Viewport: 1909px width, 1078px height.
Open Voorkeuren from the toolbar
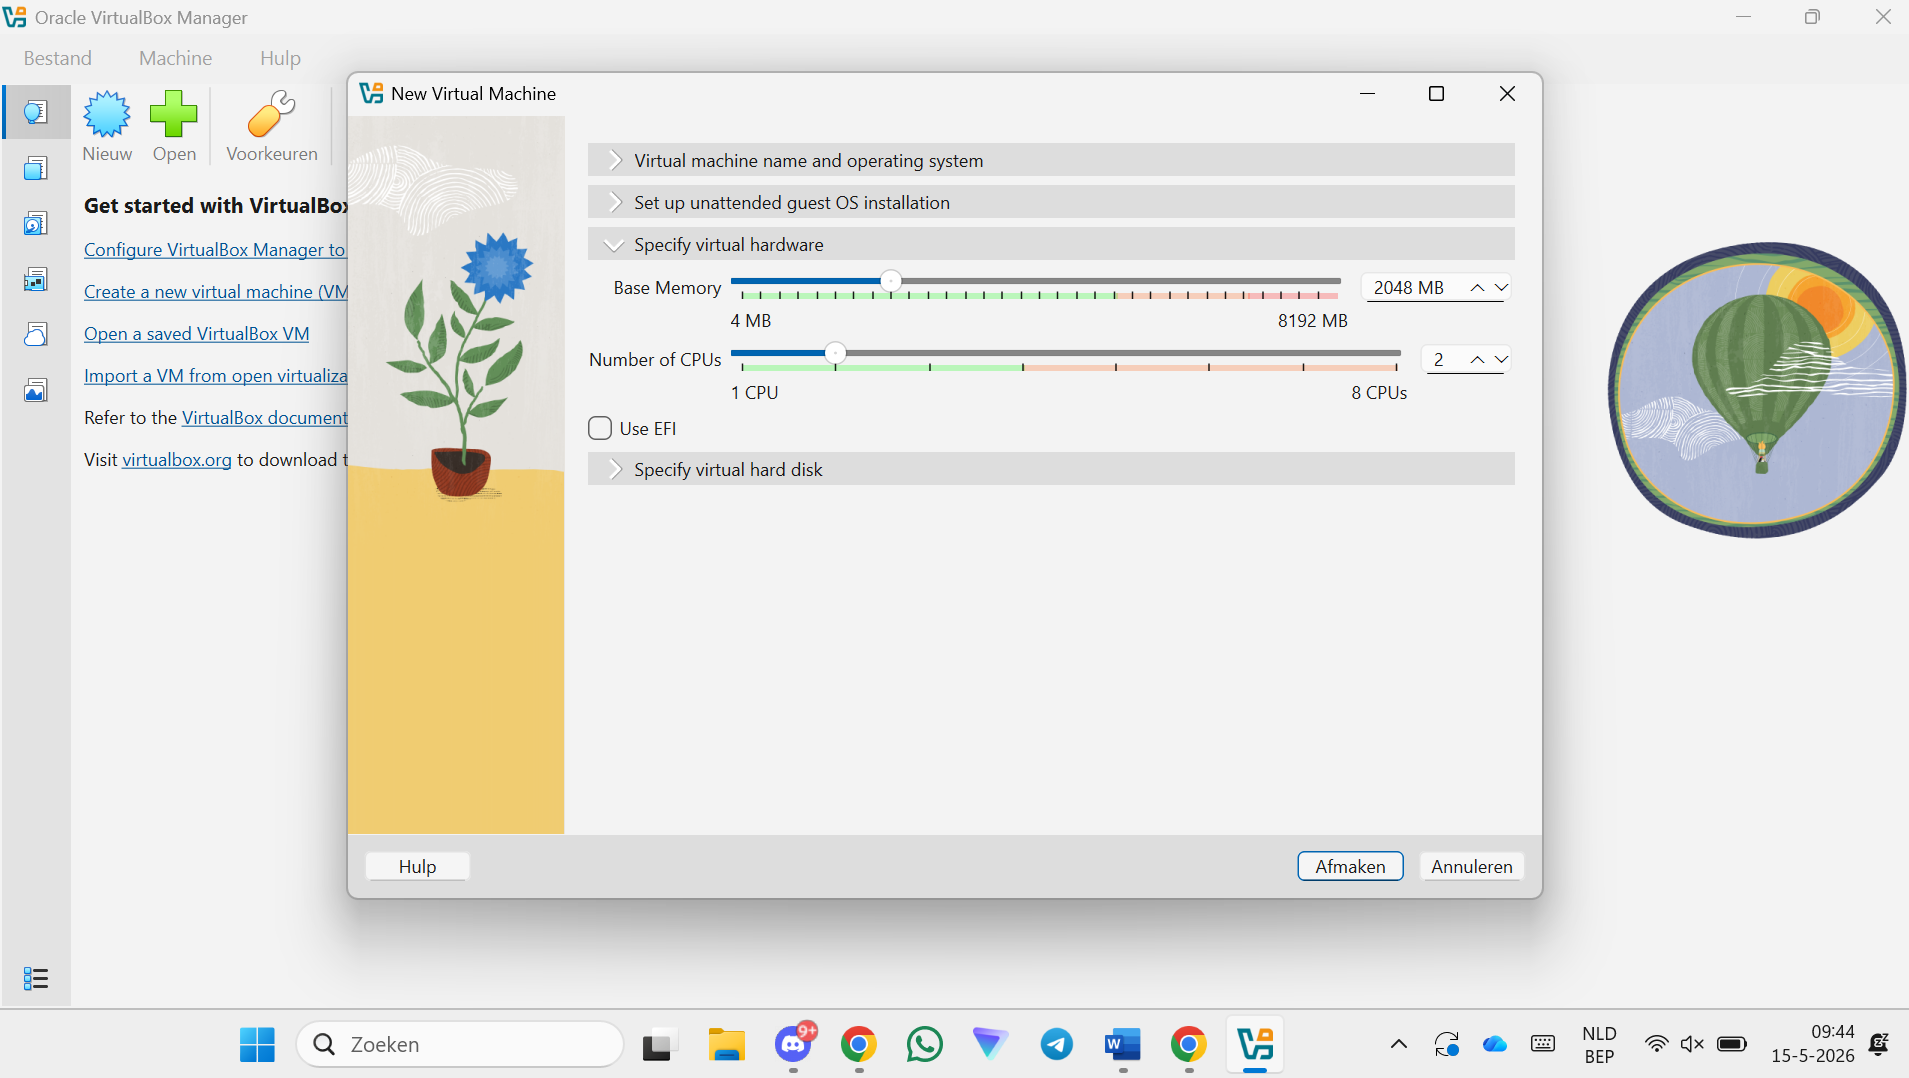[272, 126]
